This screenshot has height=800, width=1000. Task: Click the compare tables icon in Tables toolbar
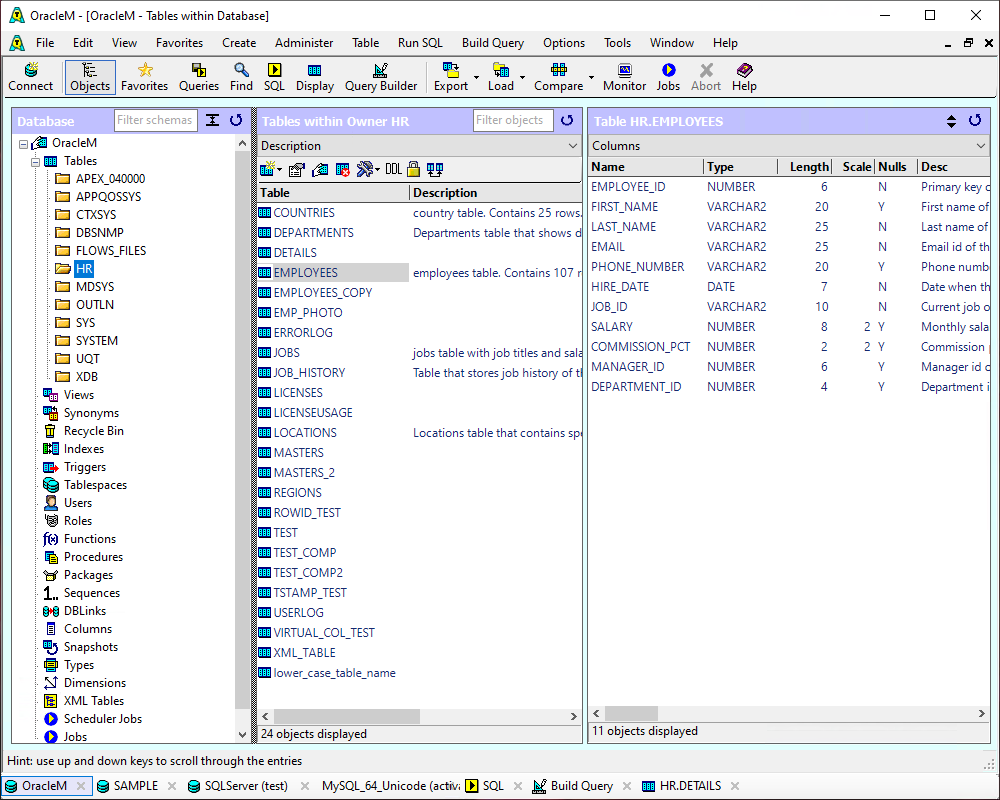coord(435,169)
